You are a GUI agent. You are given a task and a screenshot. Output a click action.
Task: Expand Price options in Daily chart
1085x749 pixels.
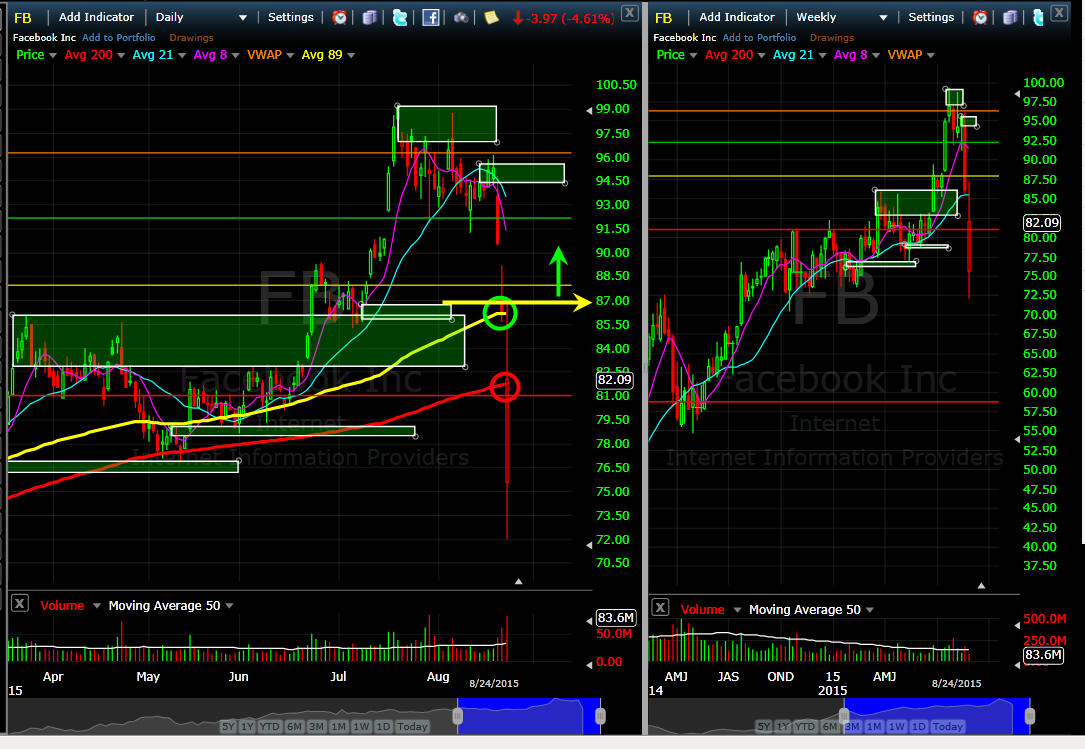[53, 55]
